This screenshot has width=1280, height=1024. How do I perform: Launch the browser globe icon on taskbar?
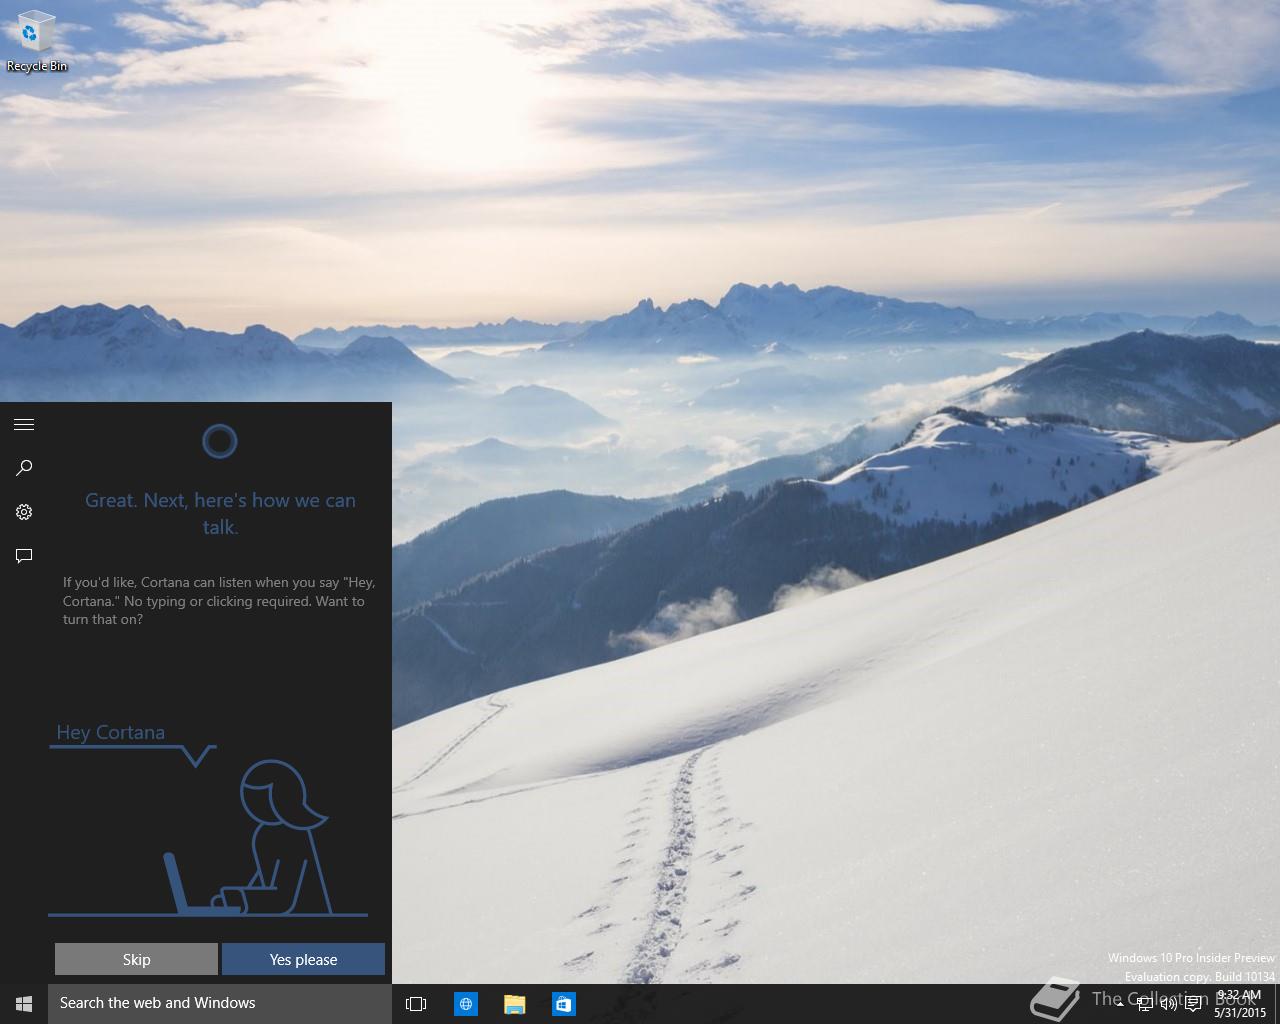click(x=466, y=1004)
